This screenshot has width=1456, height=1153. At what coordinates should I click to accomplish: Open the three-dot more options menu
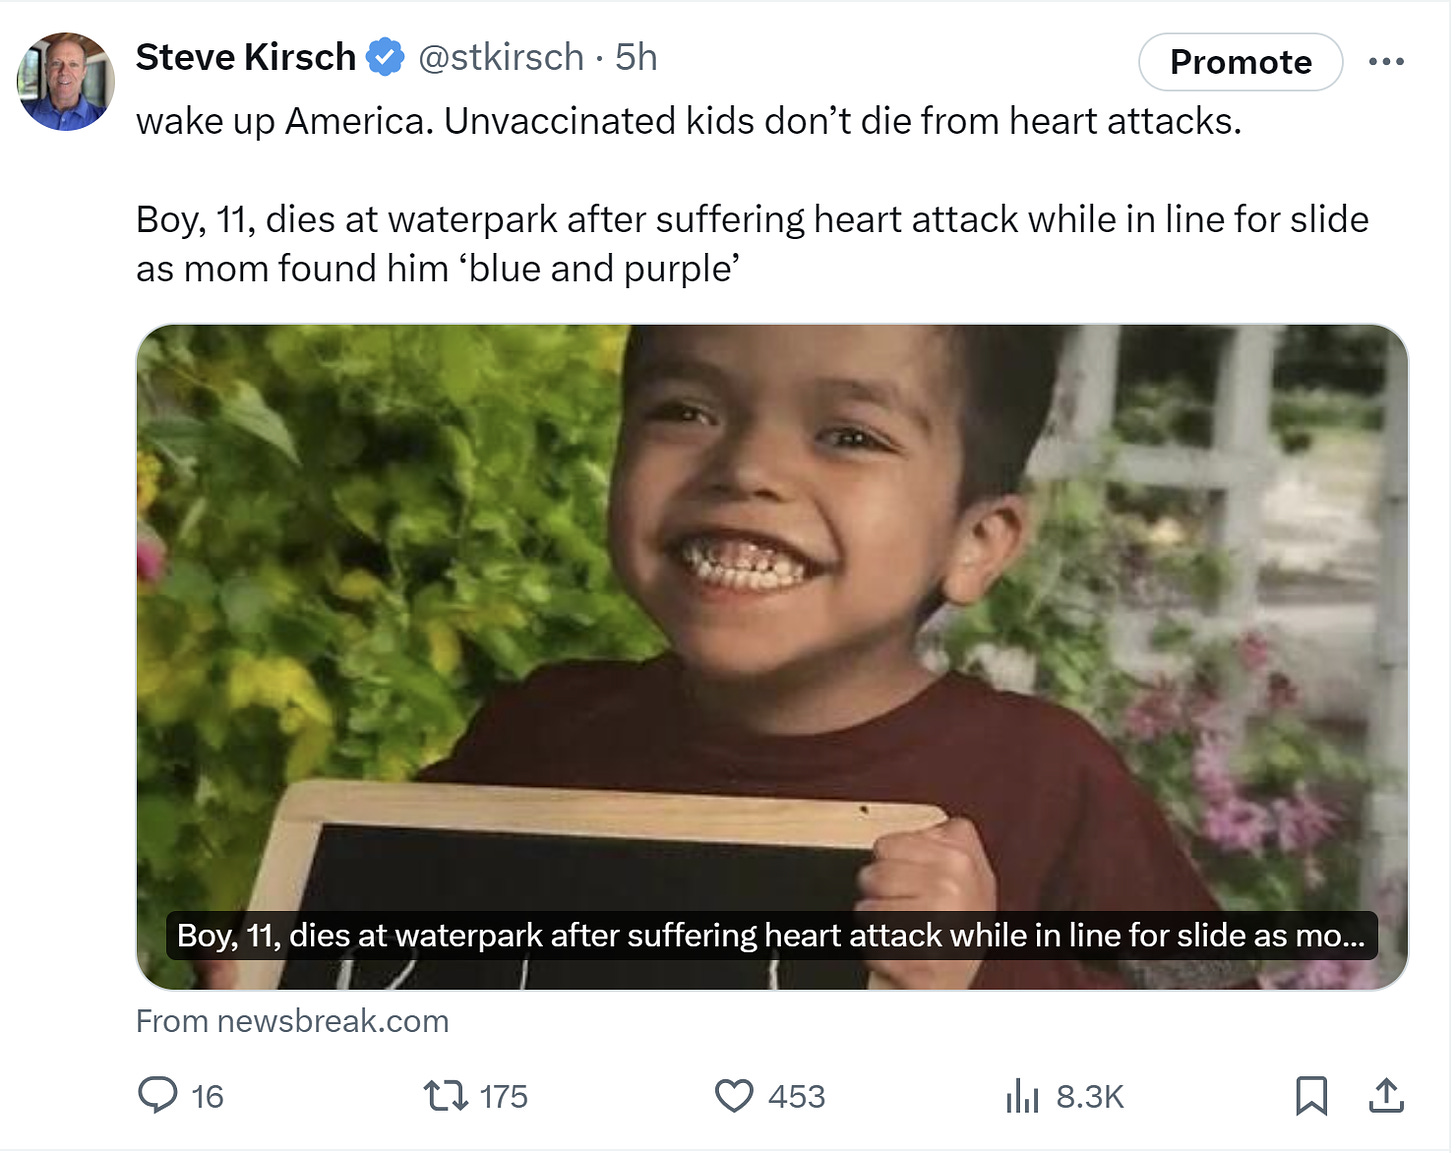click(1386, 62)
